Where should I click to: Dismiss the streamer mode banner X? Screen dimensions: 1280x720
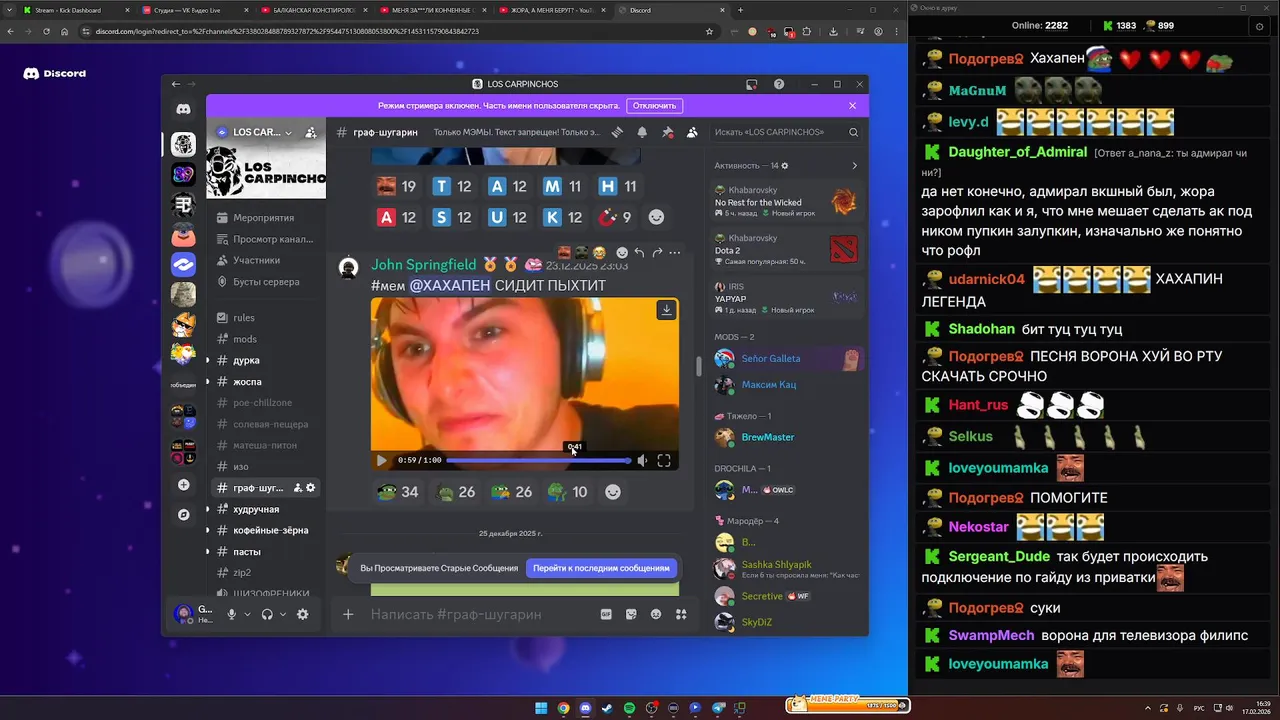852,105
